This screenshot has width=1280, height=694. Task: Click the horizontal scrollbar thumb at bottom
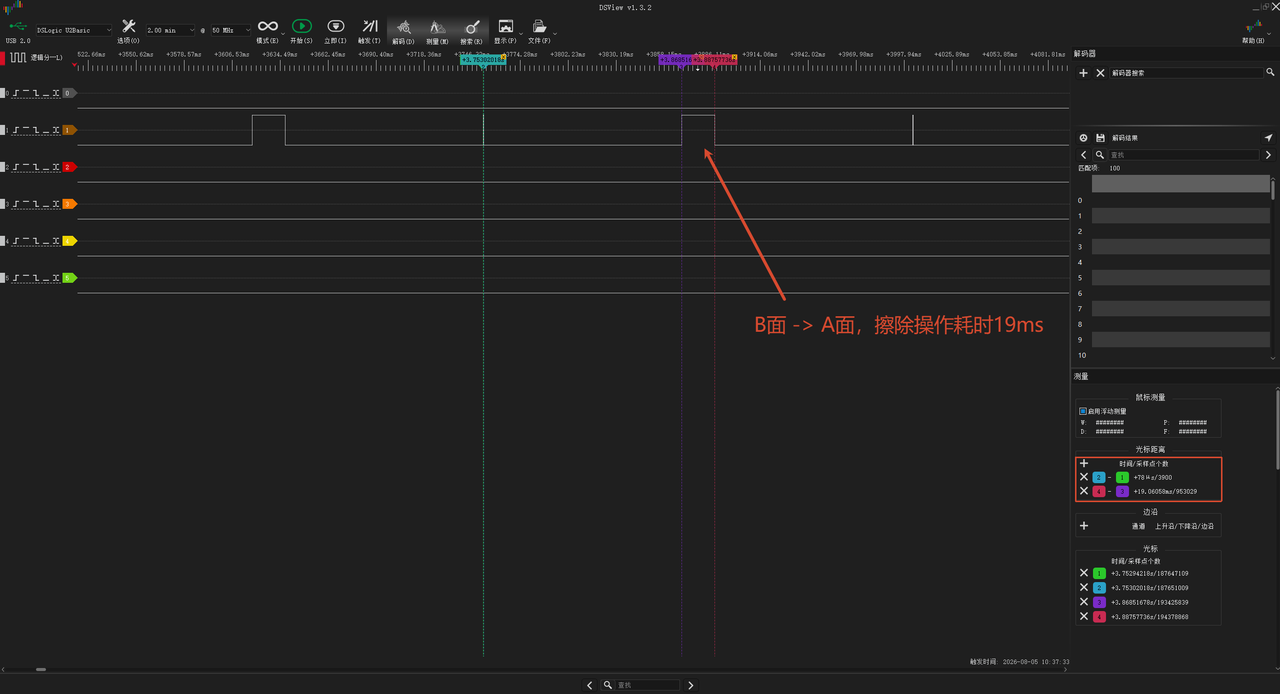pyautogui.click(x=40, y=669)
